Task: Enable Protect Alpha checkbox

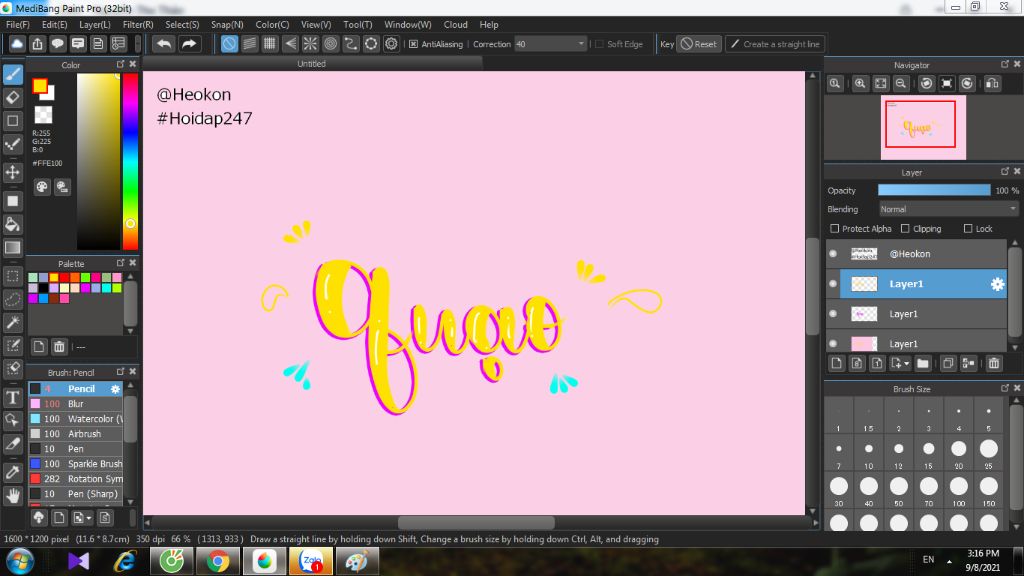Action: (x=835, y=229)
